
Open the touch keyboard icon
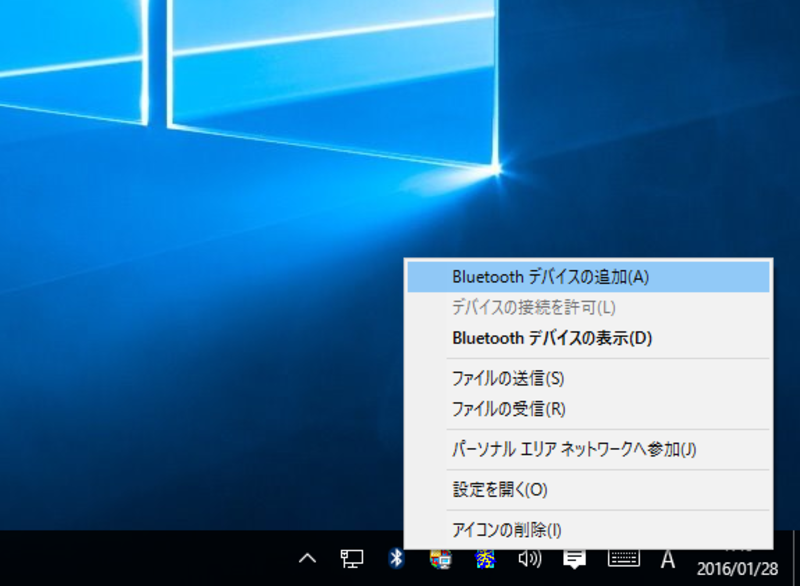coord(624,558)
